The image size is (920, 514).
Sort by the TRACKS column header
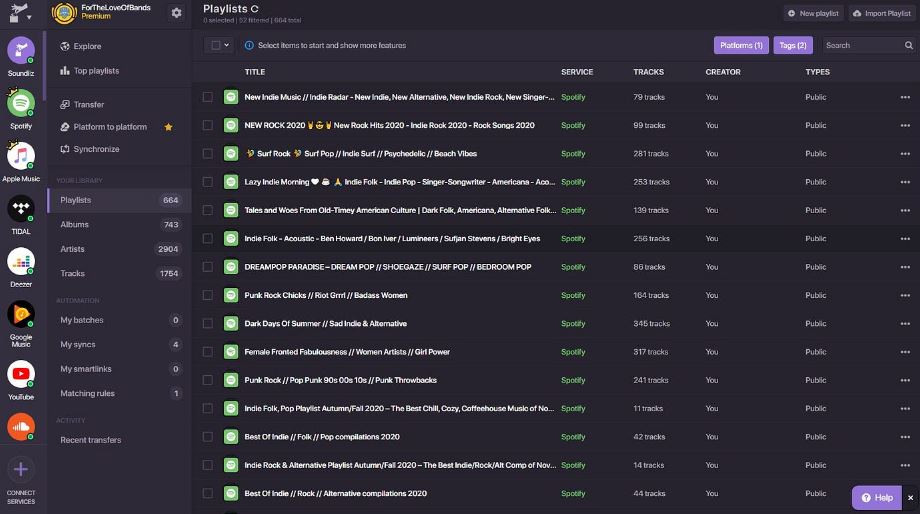tap(648, 72)
